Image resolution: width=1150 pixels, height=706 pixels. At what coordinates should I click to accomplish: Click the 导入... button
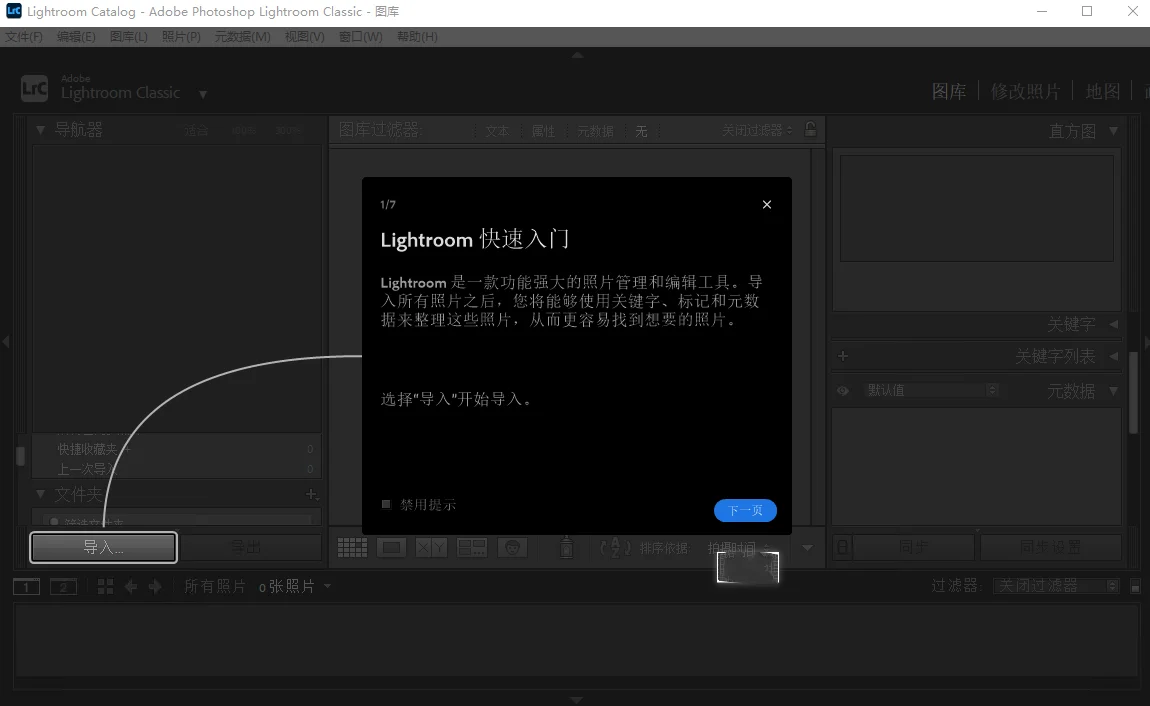103,548
